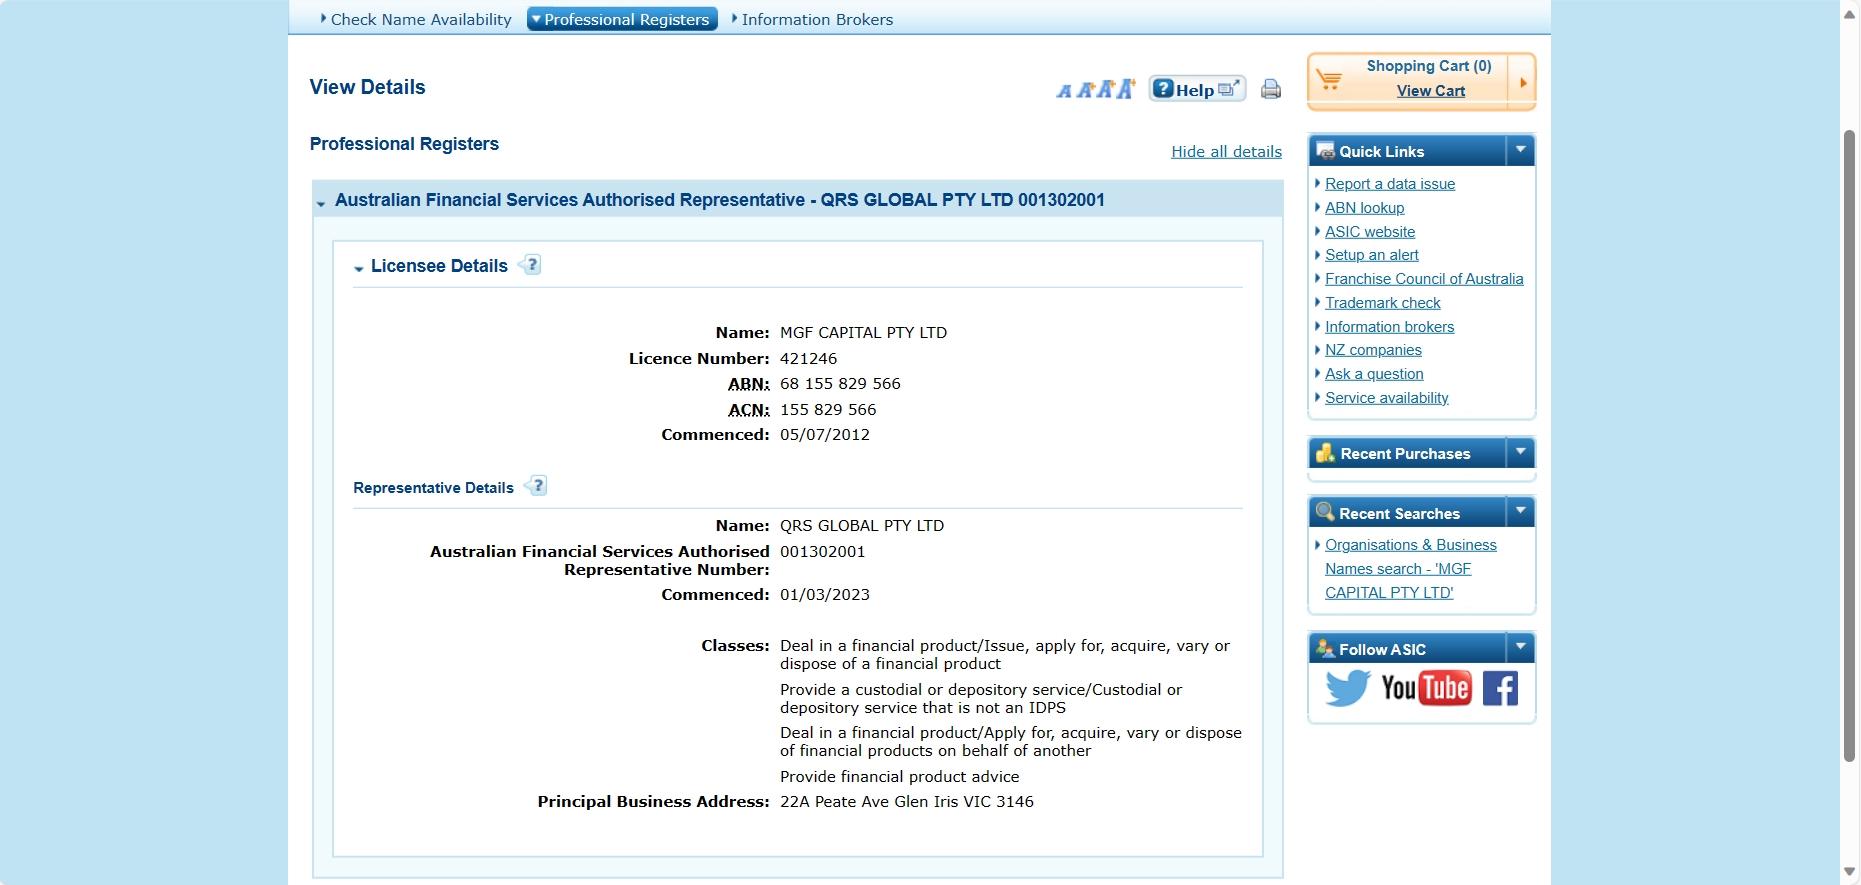The width and height of the screenshot is (1861, 885).
Task: Click the View Cart link
Action: coord(1430,91)
